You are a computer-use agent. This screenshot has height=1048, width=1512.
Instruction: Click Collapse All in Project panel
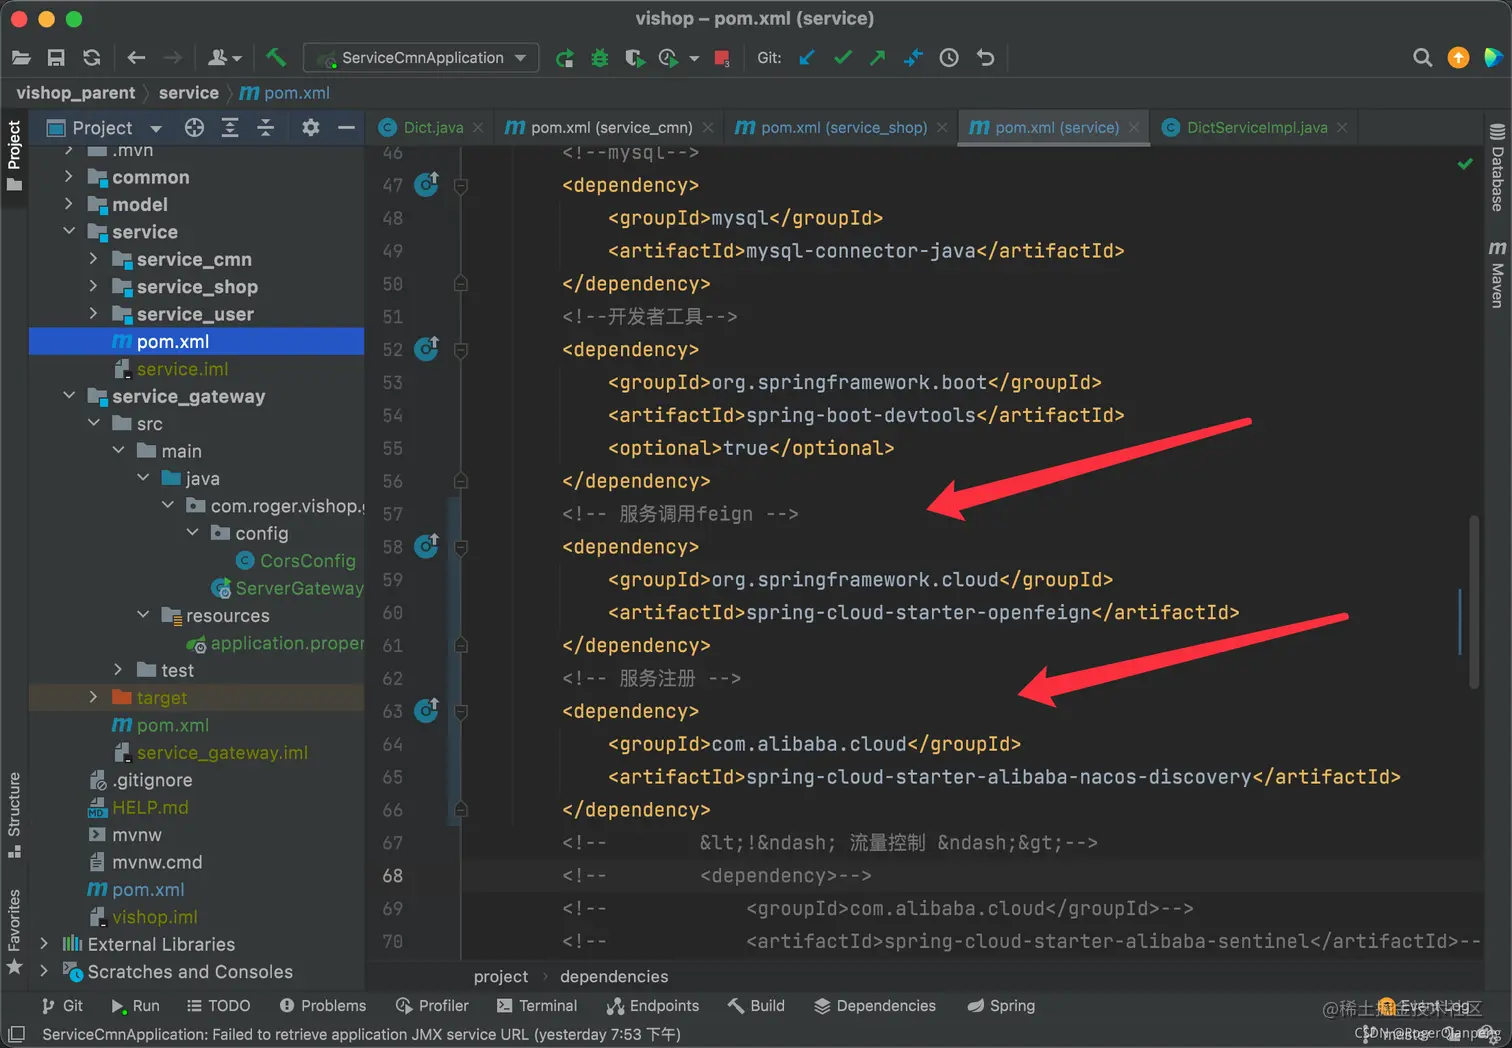coord(266,127)
